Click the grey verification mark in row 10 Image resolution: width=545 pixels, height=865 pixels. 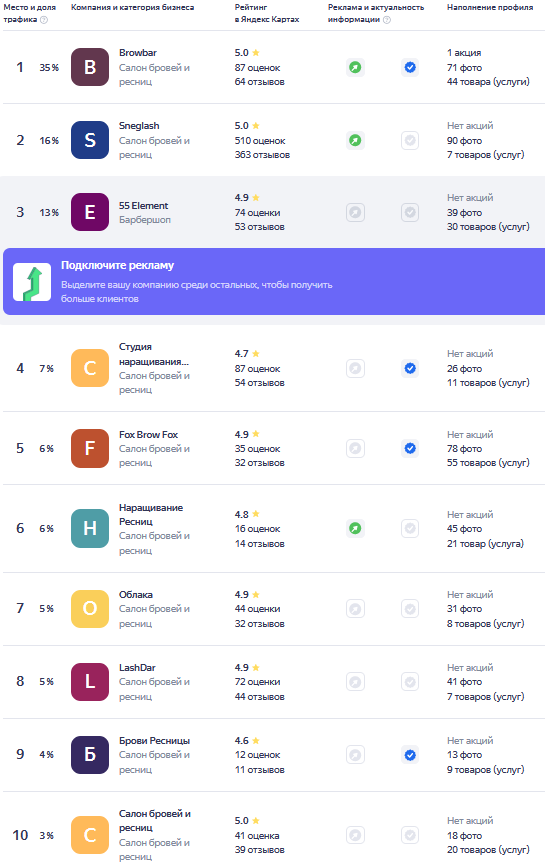coord(410,835)
